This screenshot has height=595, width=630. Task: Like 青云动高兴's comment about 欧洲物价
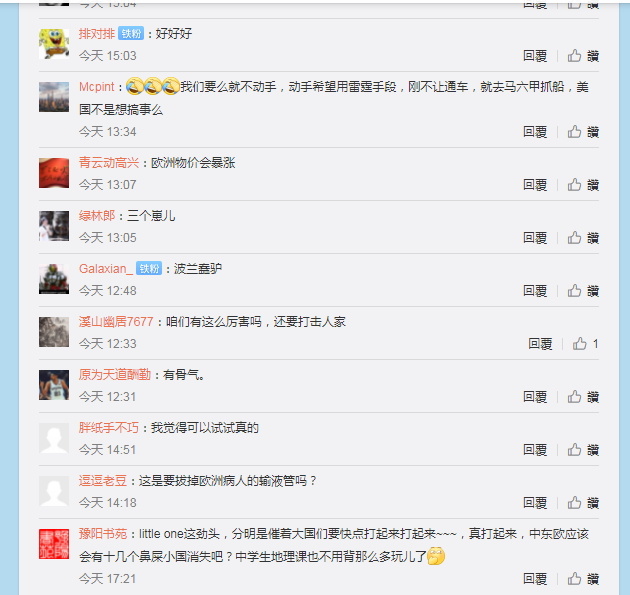[583, 185]
